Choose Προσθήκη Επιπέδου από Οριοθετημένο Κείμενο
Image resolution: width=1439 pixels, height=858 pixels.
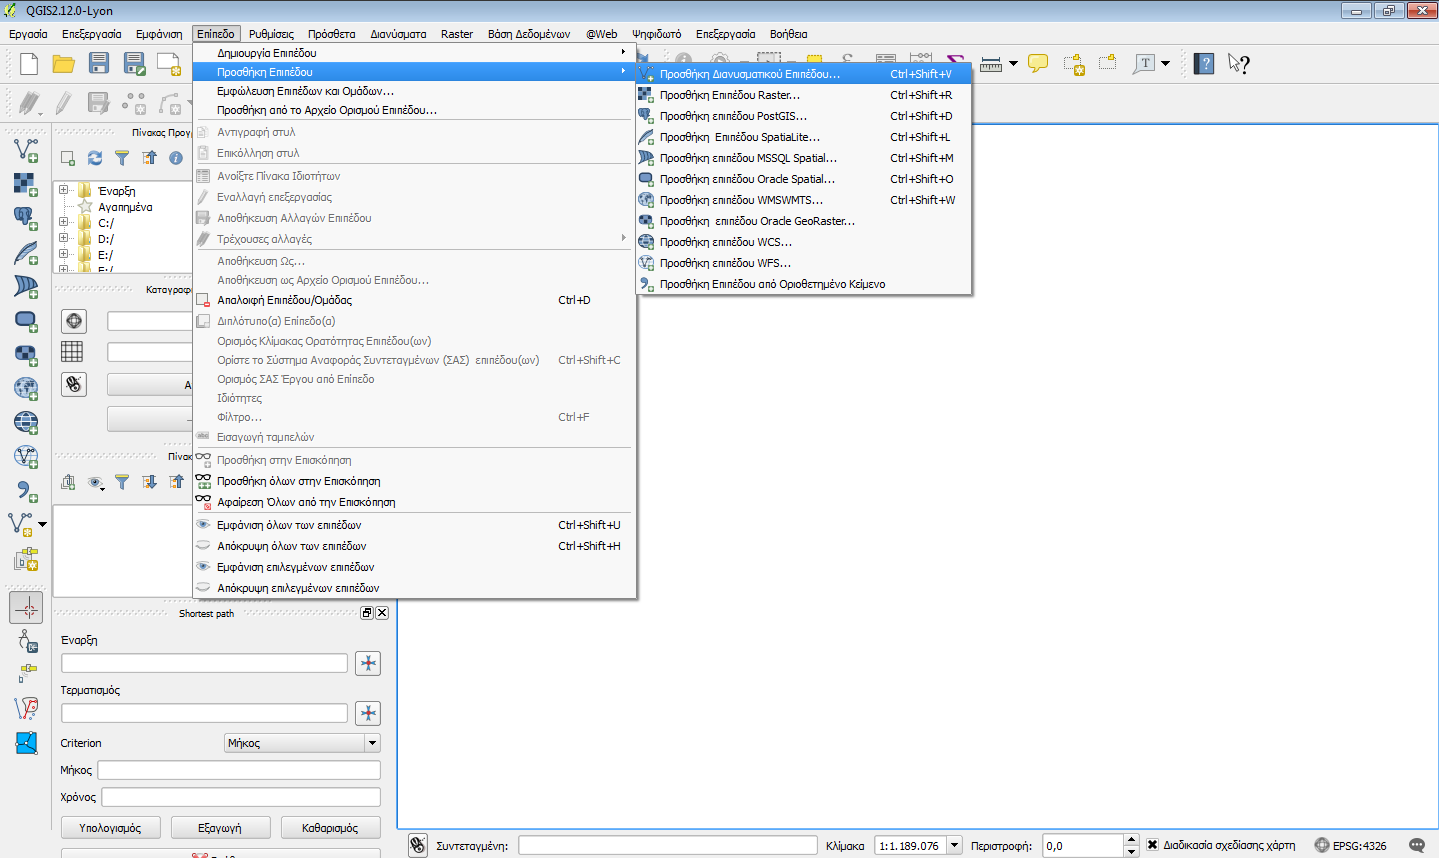(x=804, y=284)
